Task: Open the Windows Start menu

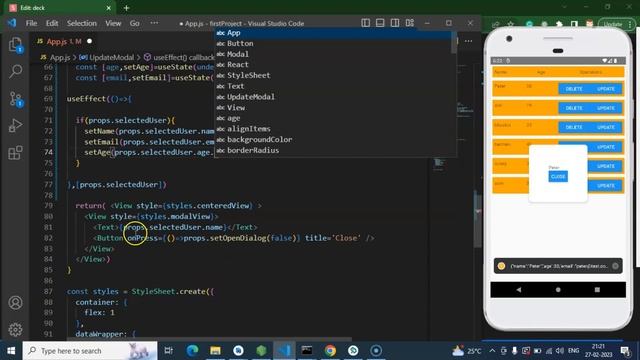Action: coord(11,351)
